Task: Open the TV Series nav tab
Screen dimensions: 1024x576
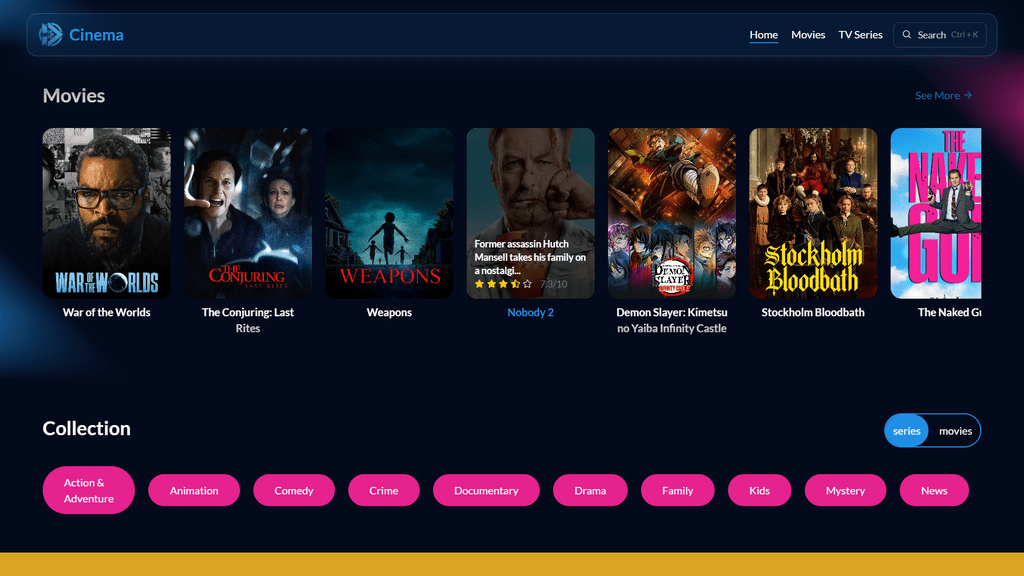Action: click(860, 35)
